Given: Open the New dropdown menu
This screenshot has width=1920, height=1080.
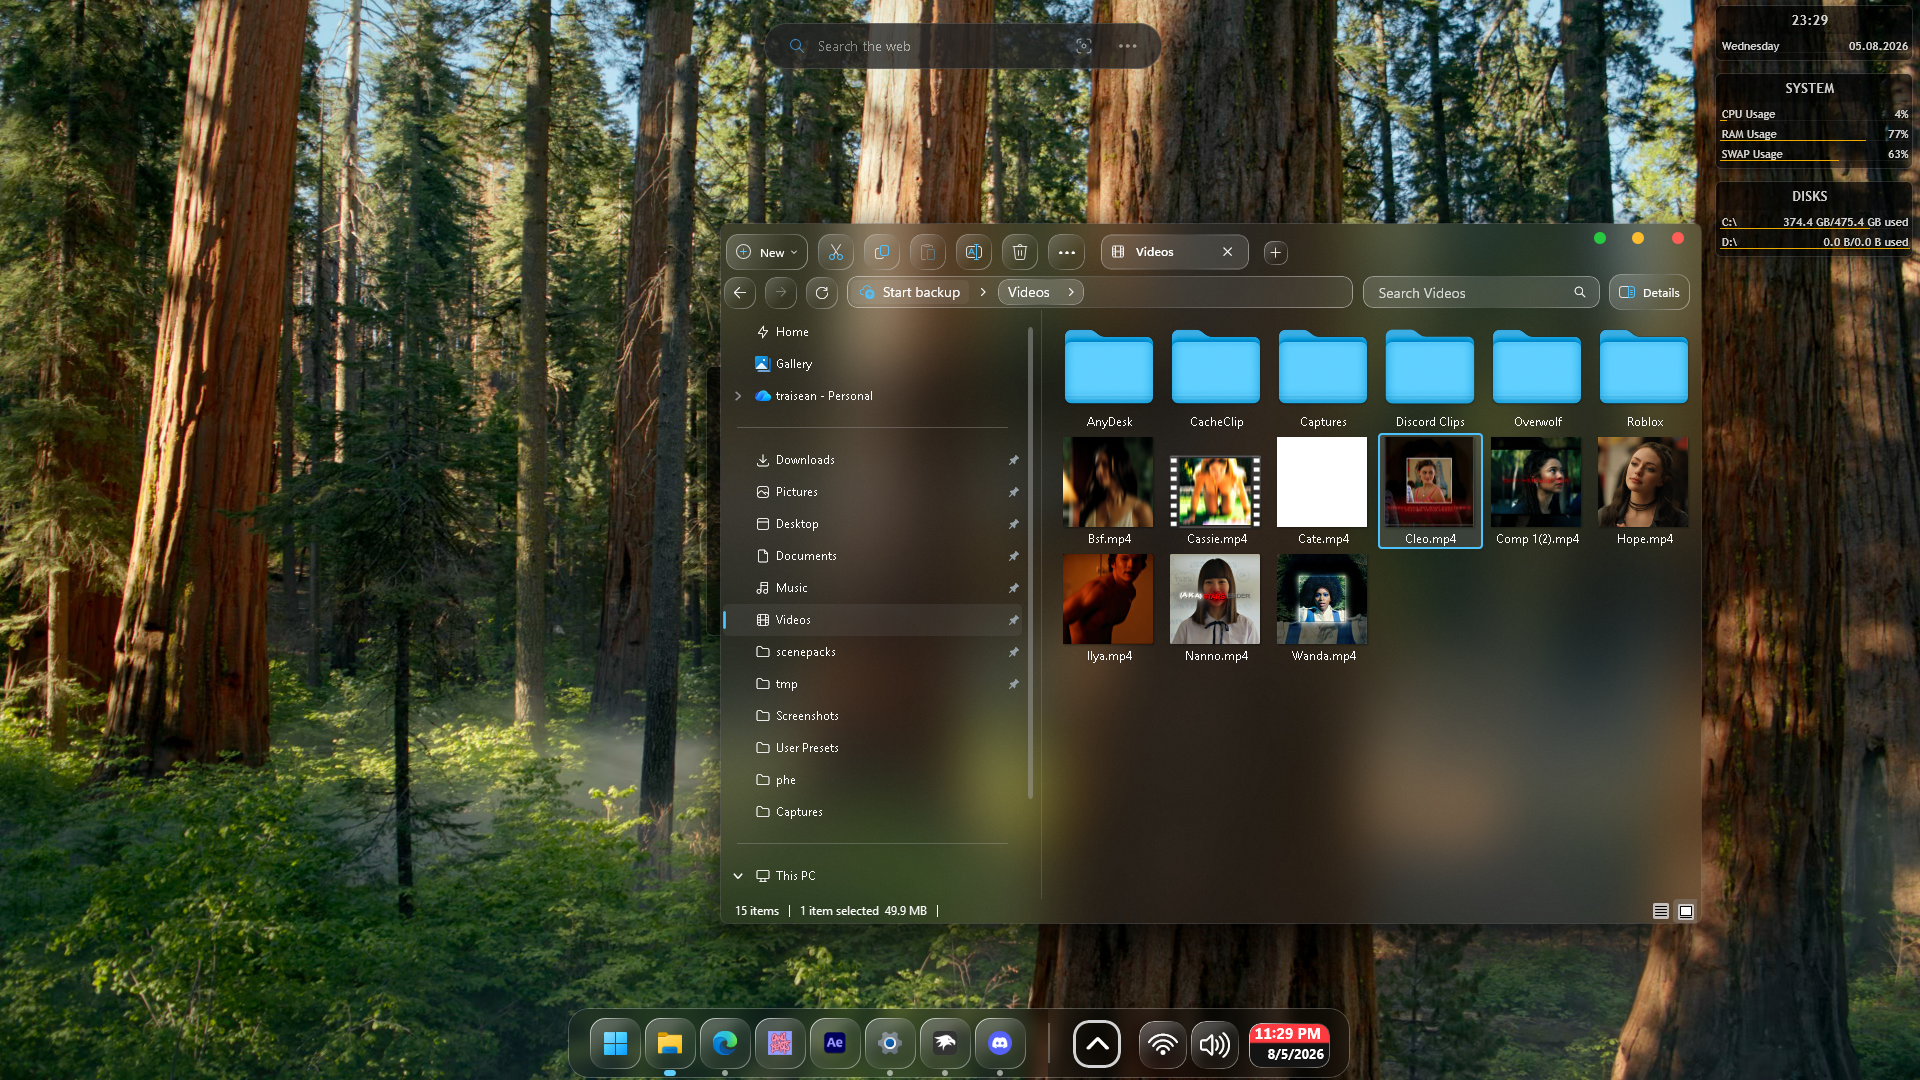Looking at the screenshot, I should point(767,252).
